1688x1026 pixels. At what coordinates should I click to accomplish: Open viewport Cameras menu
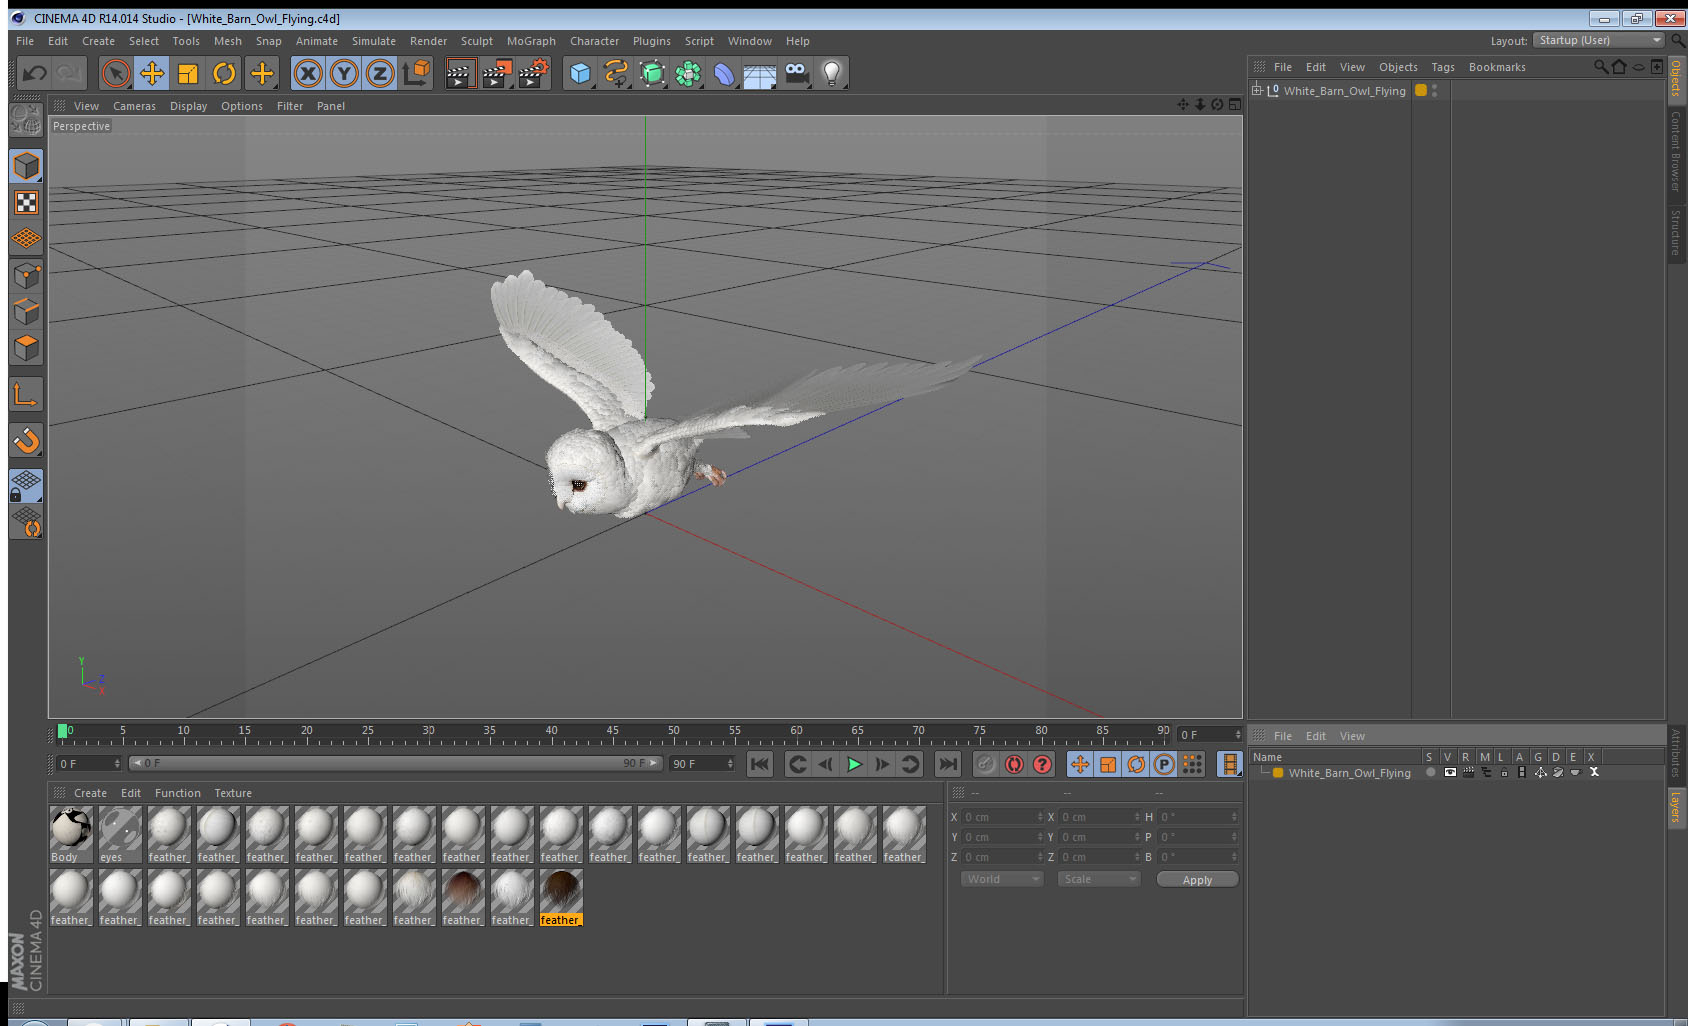tap(134, 106)
